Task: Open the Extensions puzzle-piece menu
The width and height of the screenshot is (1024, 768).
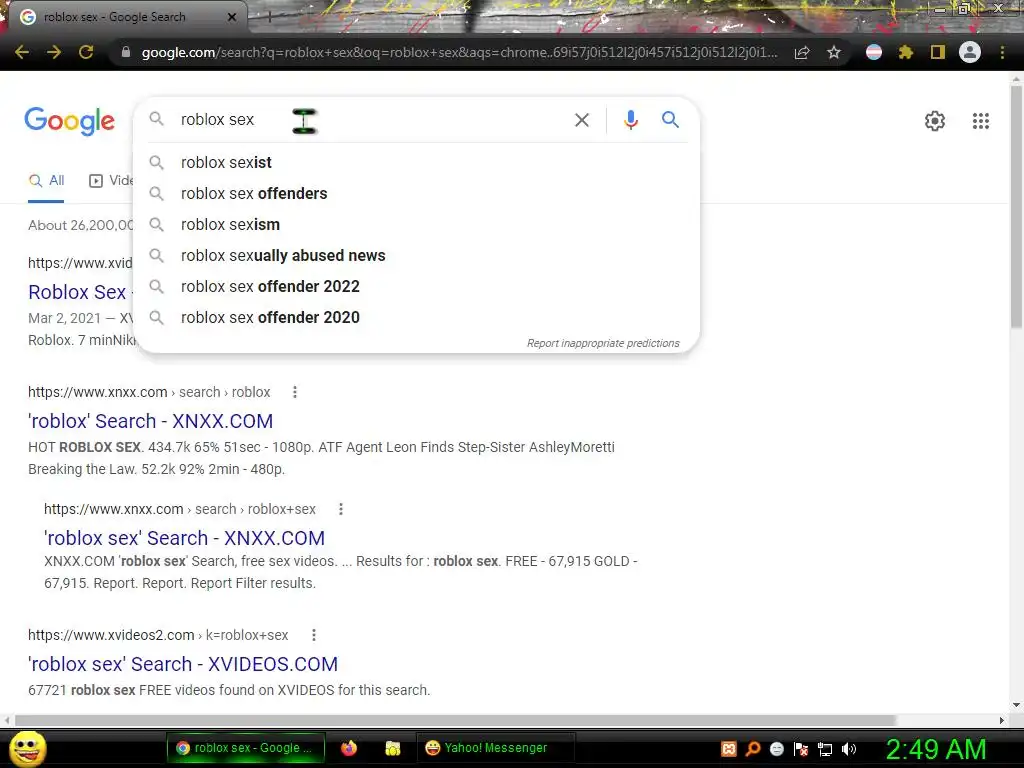Action: click(x=905, y=52)
